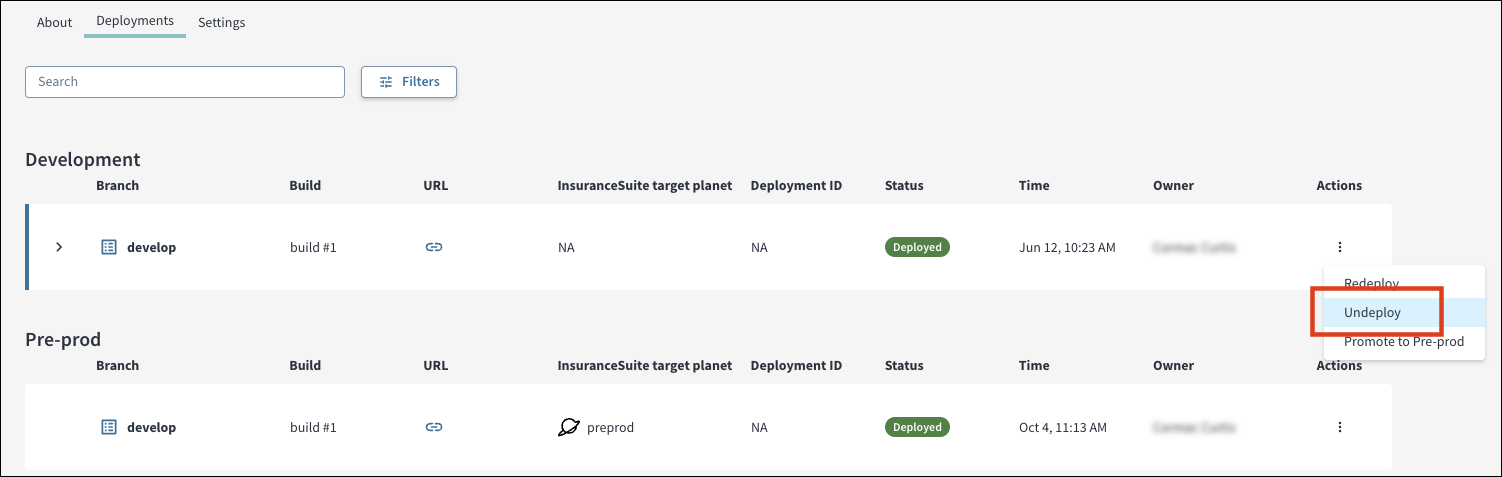The image size is (1502, 477).
Task: Select Promote to Pre-prod menu option
Action: pos(1404,342)
